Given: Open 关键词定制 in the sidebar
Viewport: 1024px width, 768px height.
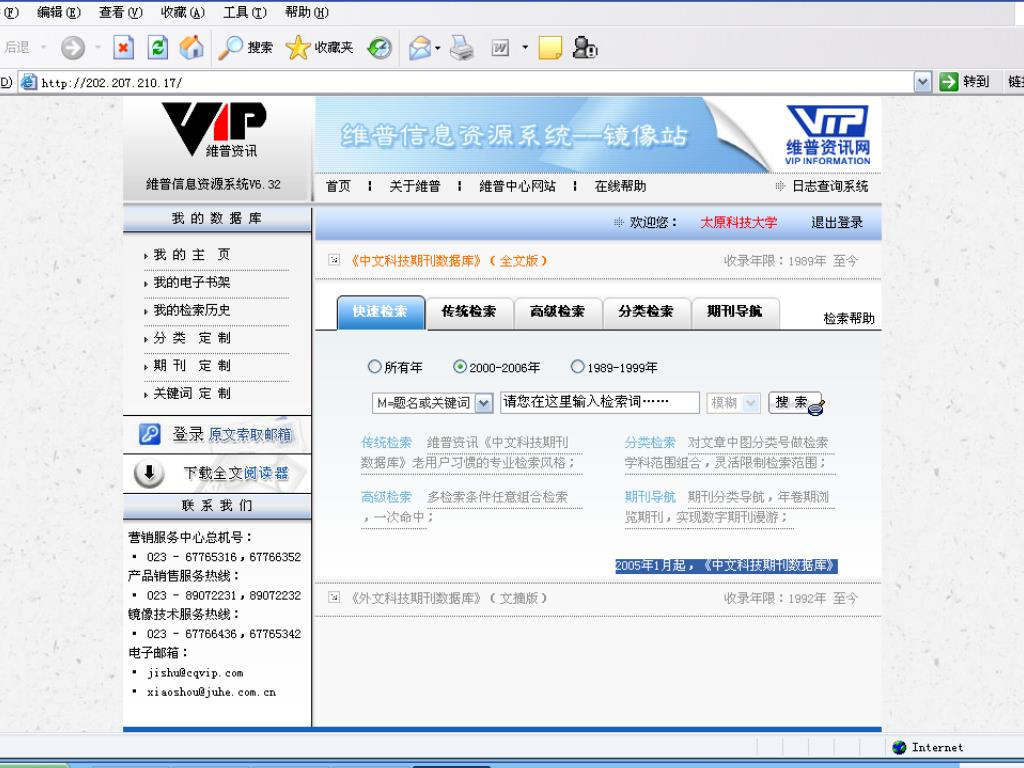Looking at the screenshot, I should (191, 393).
